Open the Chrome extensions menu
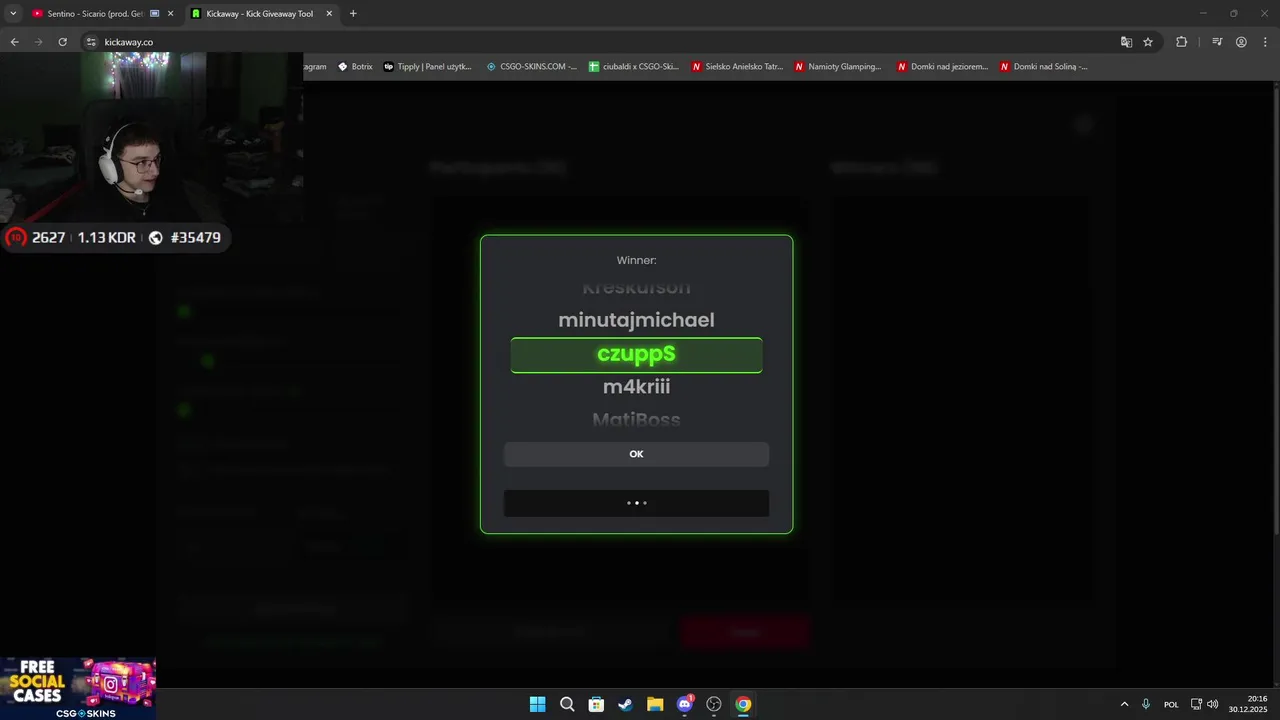 1181,42
